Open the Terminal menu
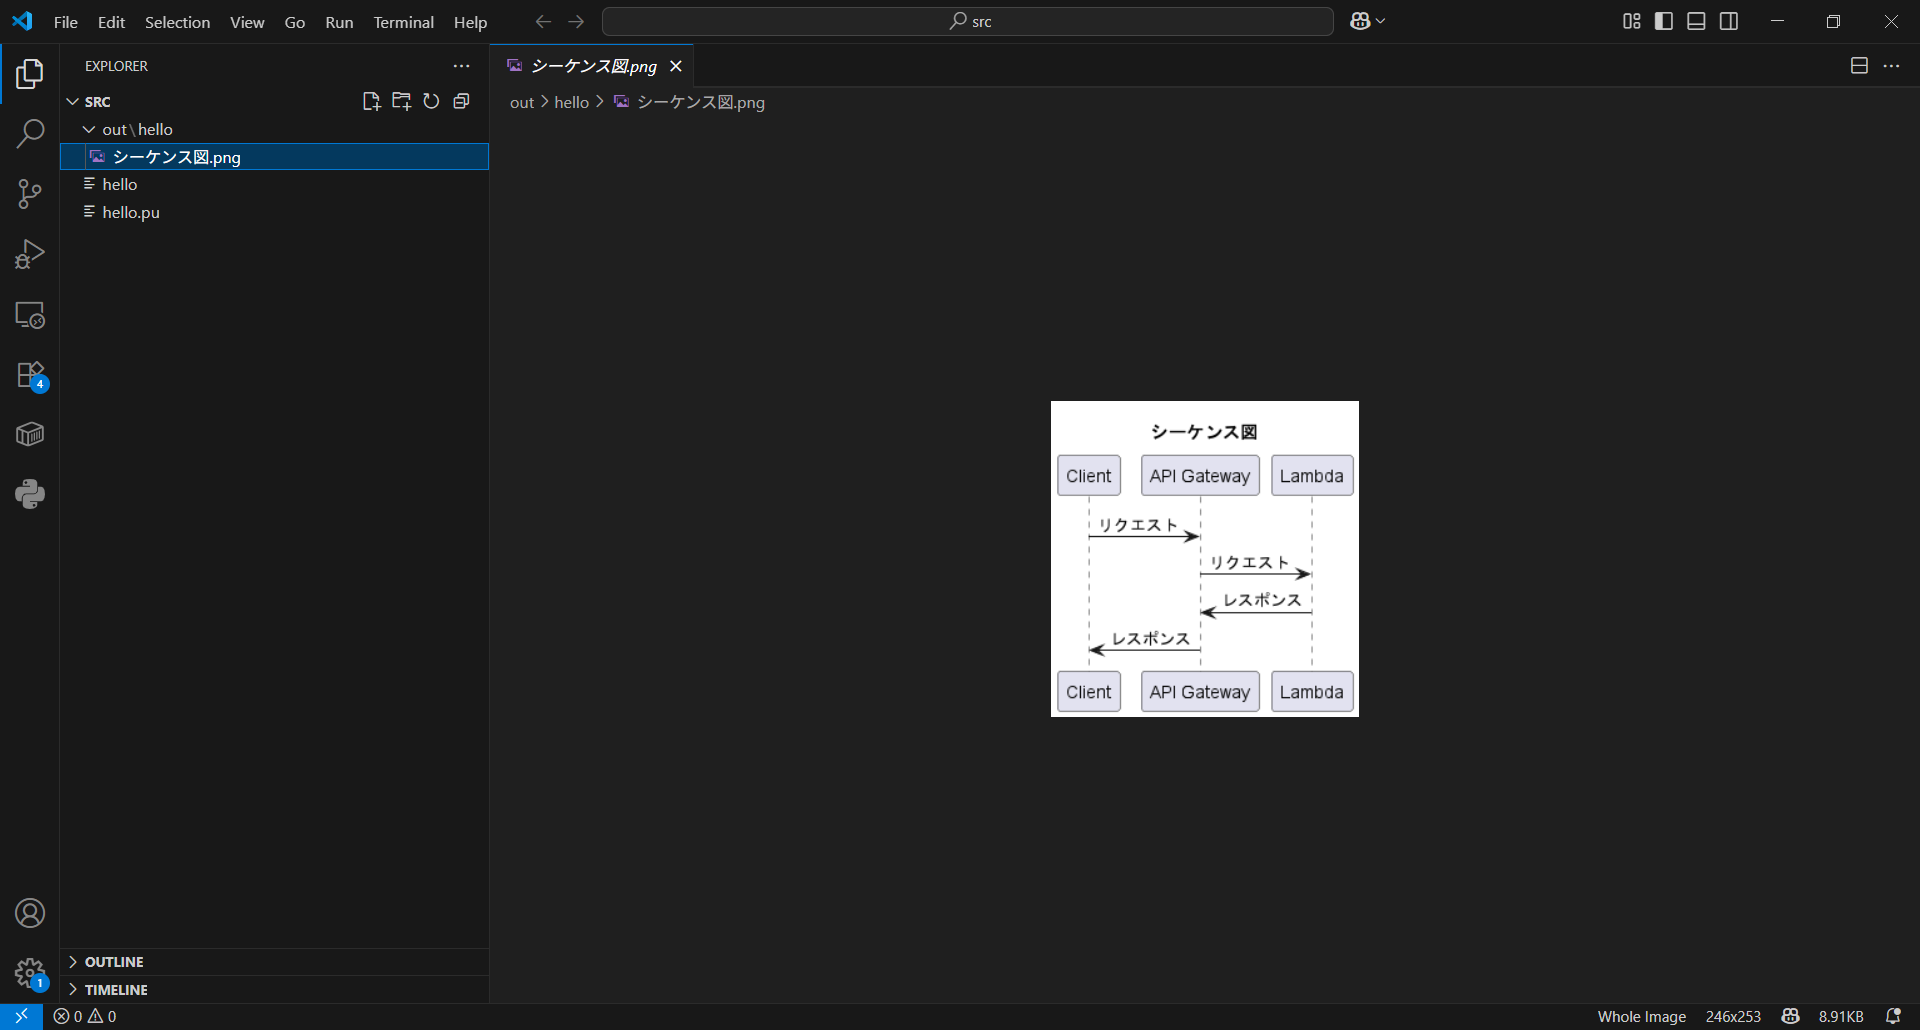 403,22
